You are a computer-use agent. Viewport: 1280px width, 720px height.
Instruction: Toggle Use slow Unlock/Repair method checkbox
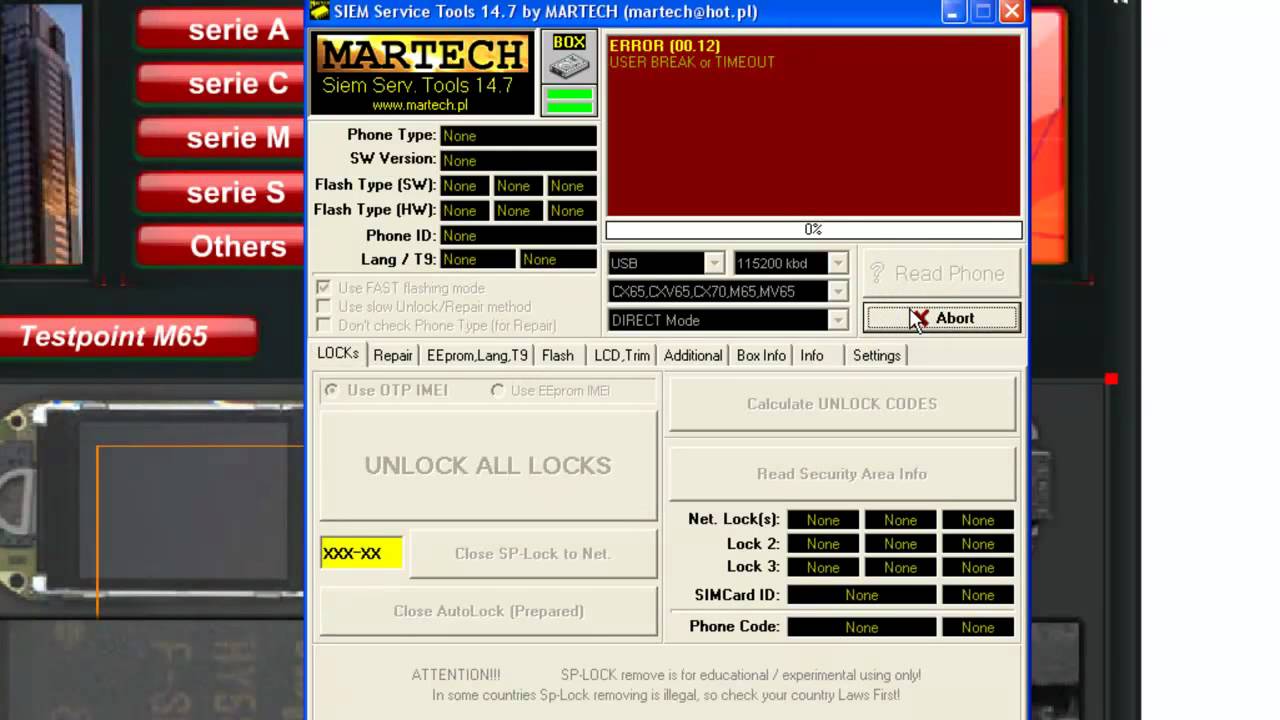pyautogui.click(x=323, y=307)
